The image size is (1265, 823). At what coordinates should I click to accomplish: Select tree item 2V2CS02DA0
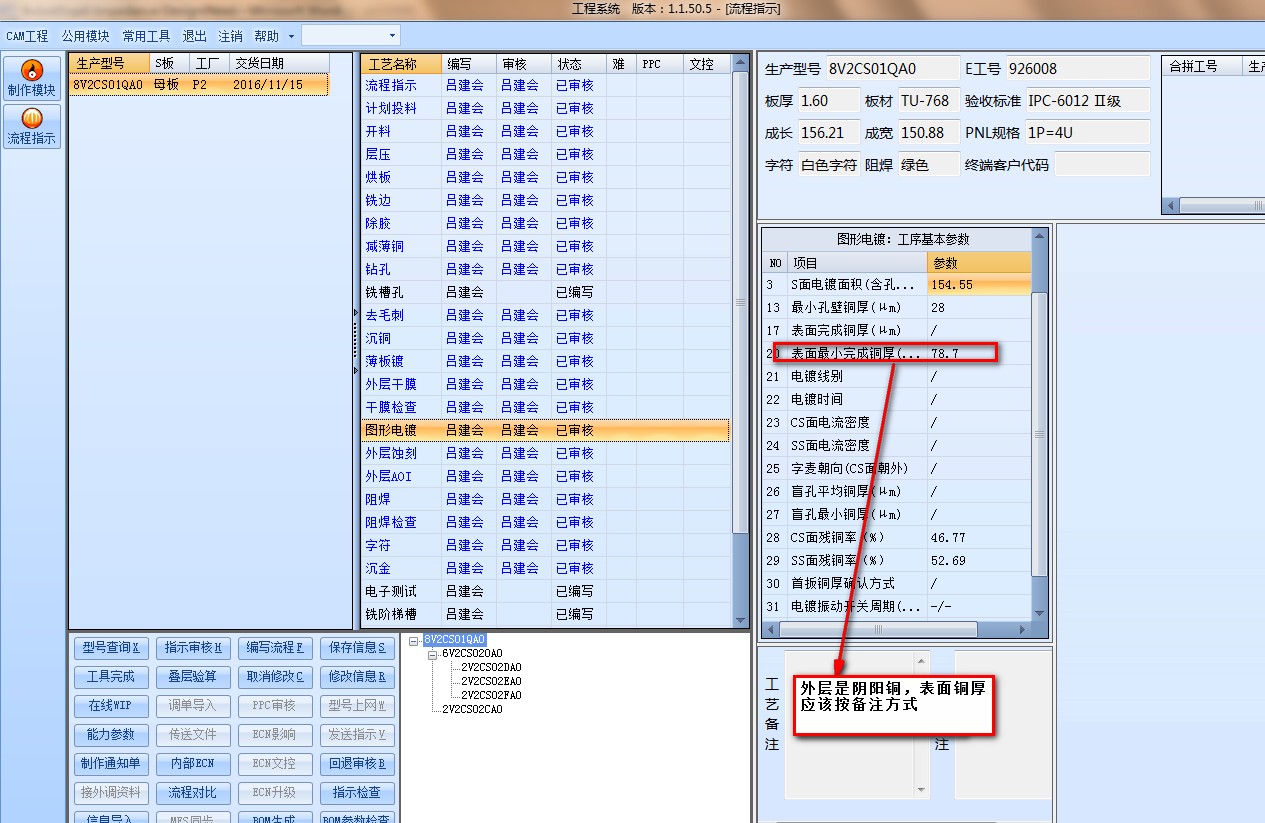(x=491, y=667)
